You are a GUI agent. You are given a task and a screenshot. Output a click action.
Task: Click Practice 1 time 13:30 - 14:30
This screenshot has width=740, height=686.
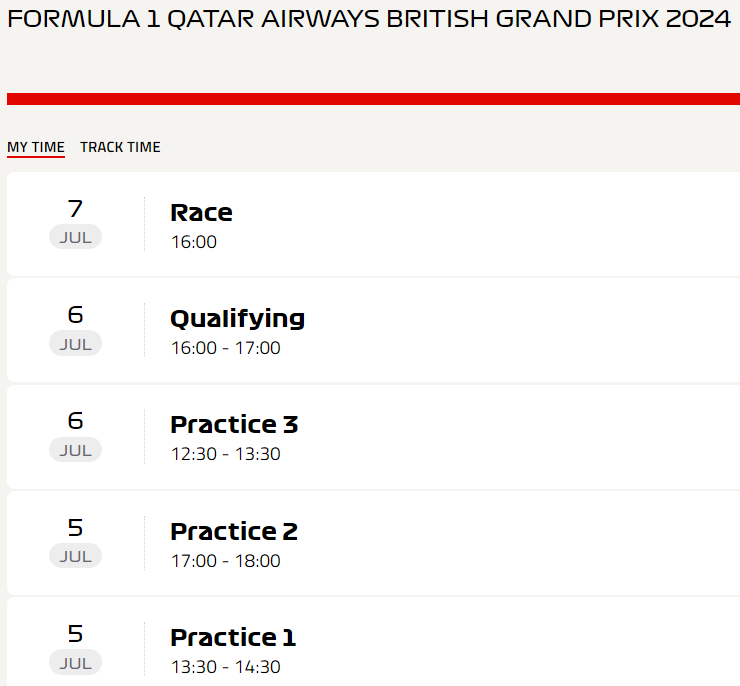pyautogui.click(x=226, y=667)
